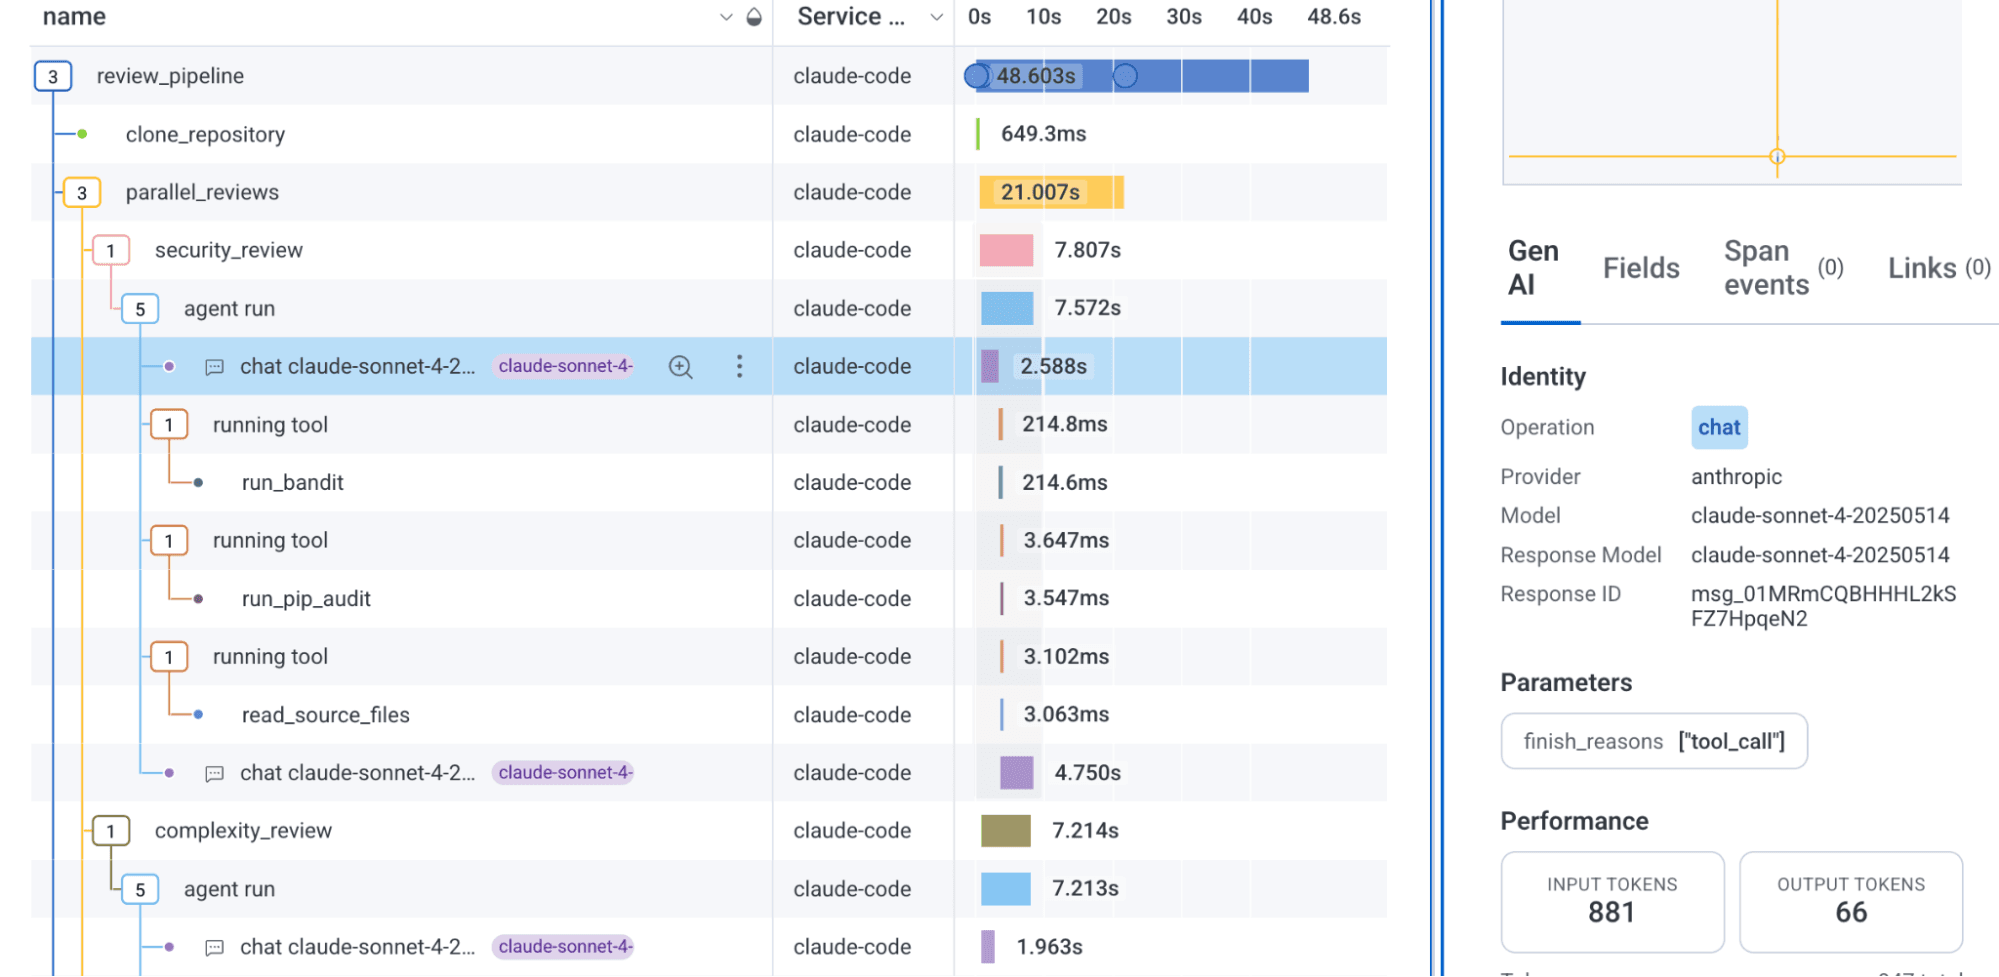
Task: Open the name column dropdown chevron
Action: tap(726, 17)
